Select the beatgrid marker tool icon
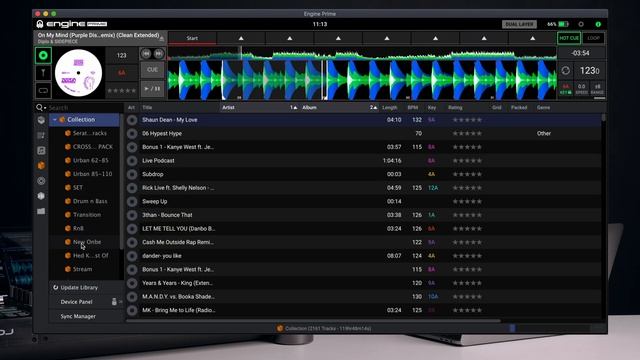Viewport: 640px width, 360px height. pyautogui.click(x=43, y=73)
